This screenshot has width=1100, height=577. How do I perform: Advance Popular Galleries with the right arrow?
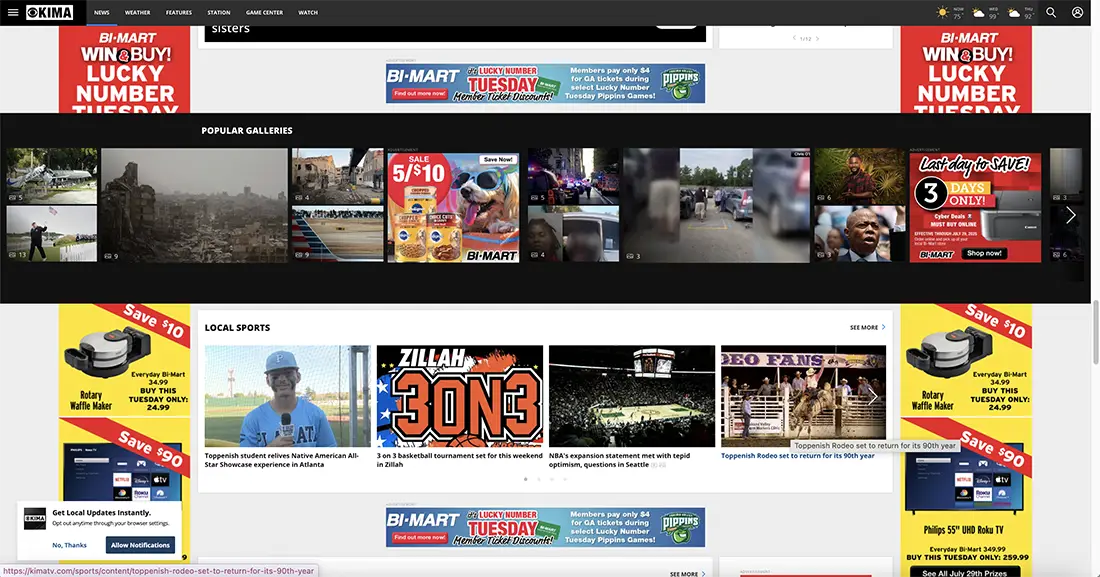pyautogui.click(x=1071, y=215)
